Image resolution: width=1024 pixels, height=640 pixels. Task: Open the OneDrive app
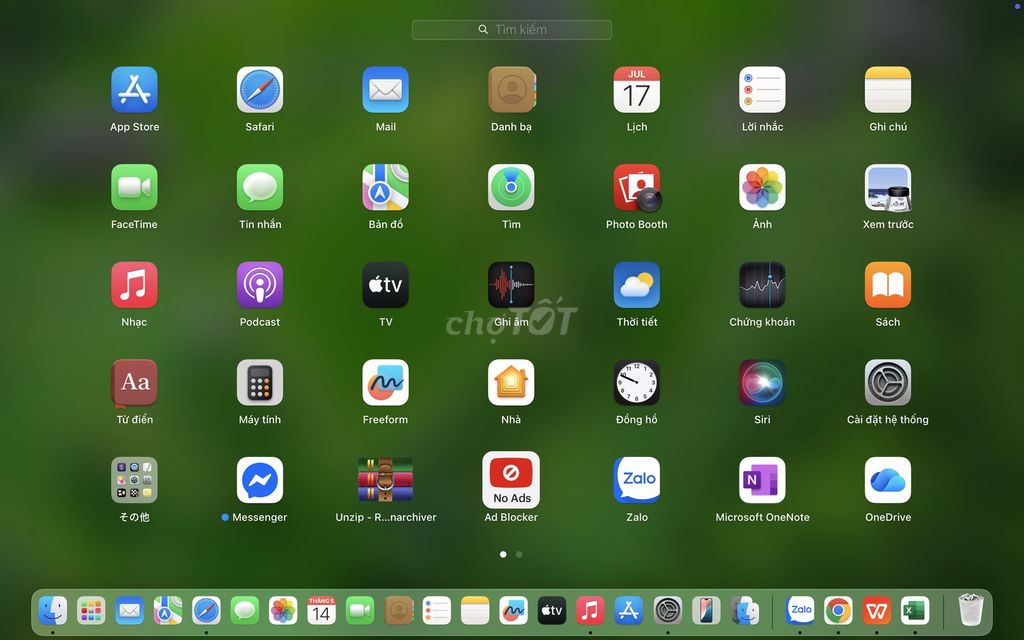pos(888,480)
